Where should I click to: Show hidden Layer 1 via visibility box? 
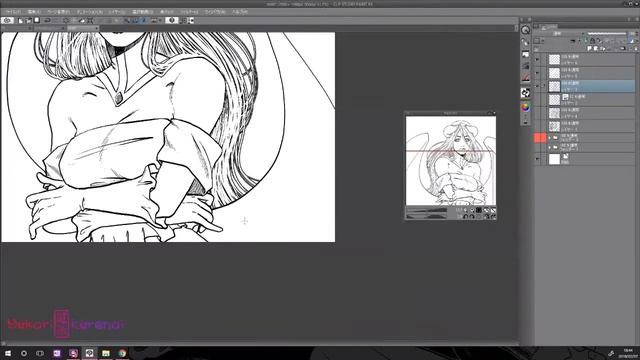(x=537, y=126)
